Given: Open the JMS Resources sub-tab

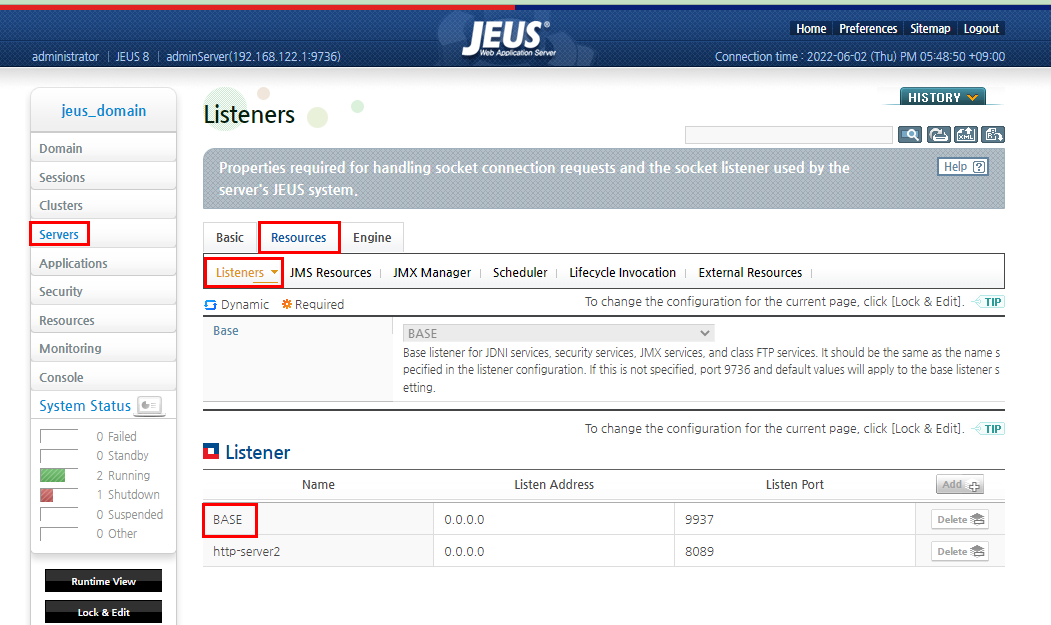Looking at the screenshot, I should click(x=330, y=273).
